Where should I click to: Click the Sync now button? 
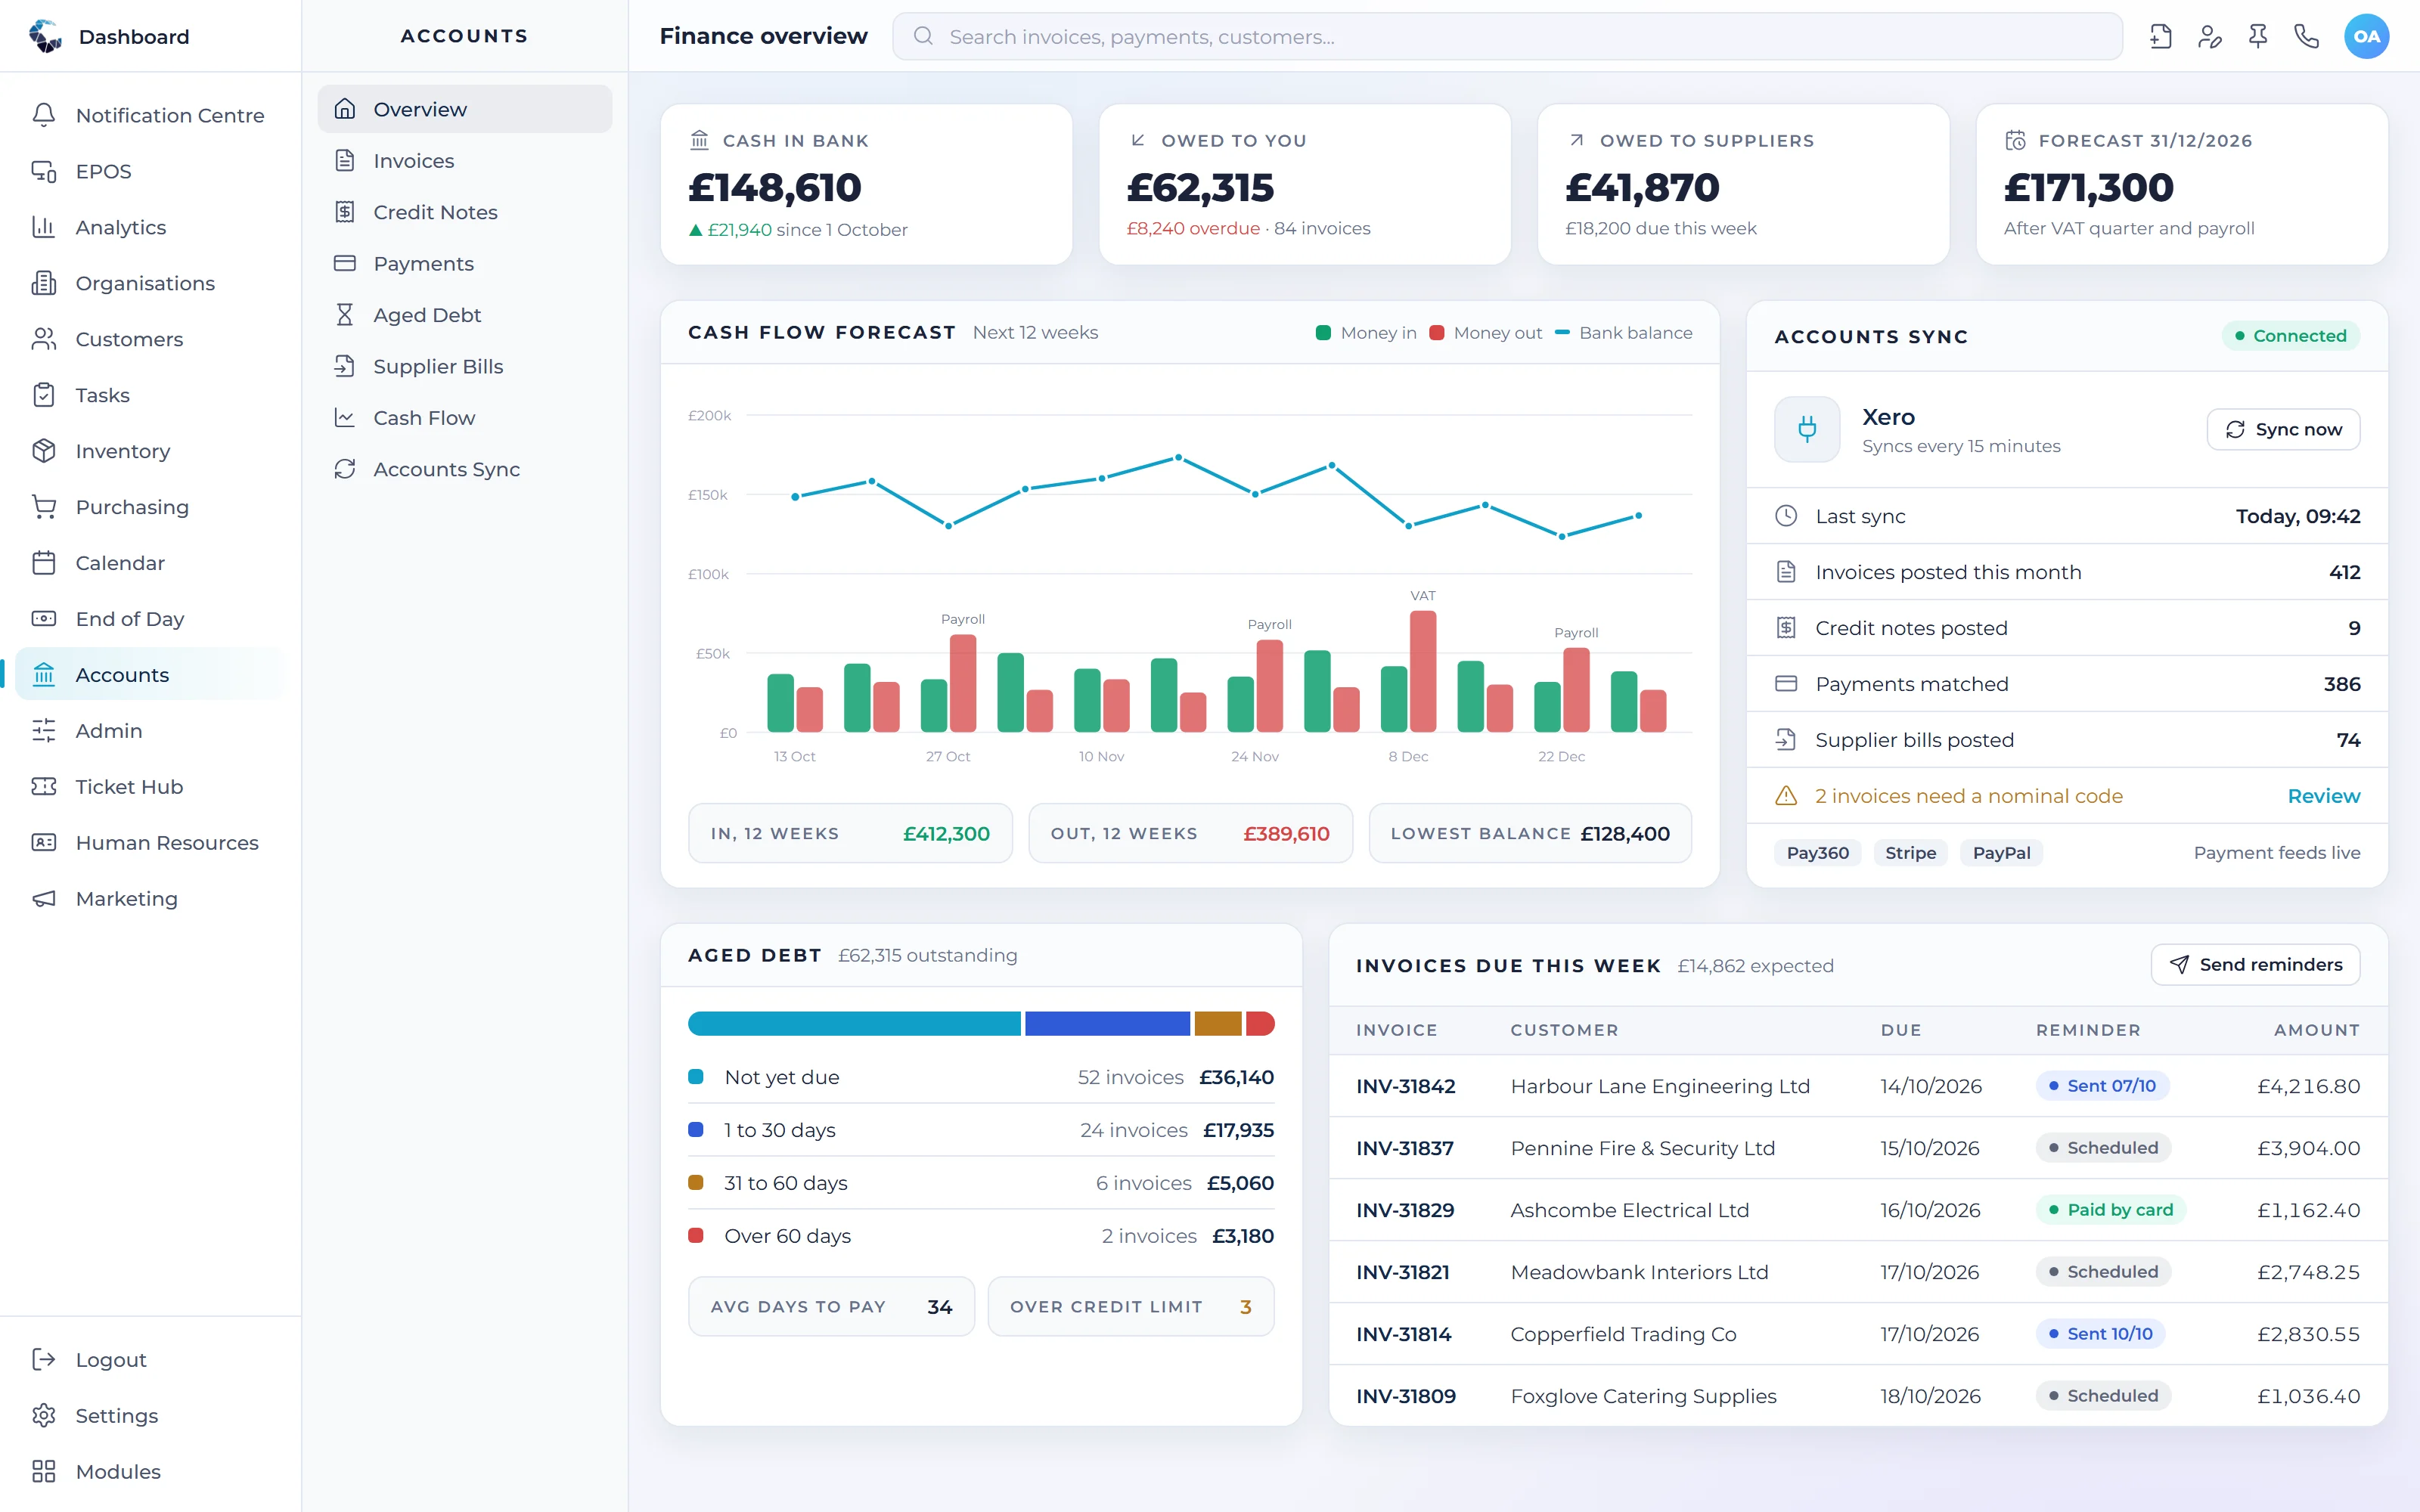pos(2283,429)
